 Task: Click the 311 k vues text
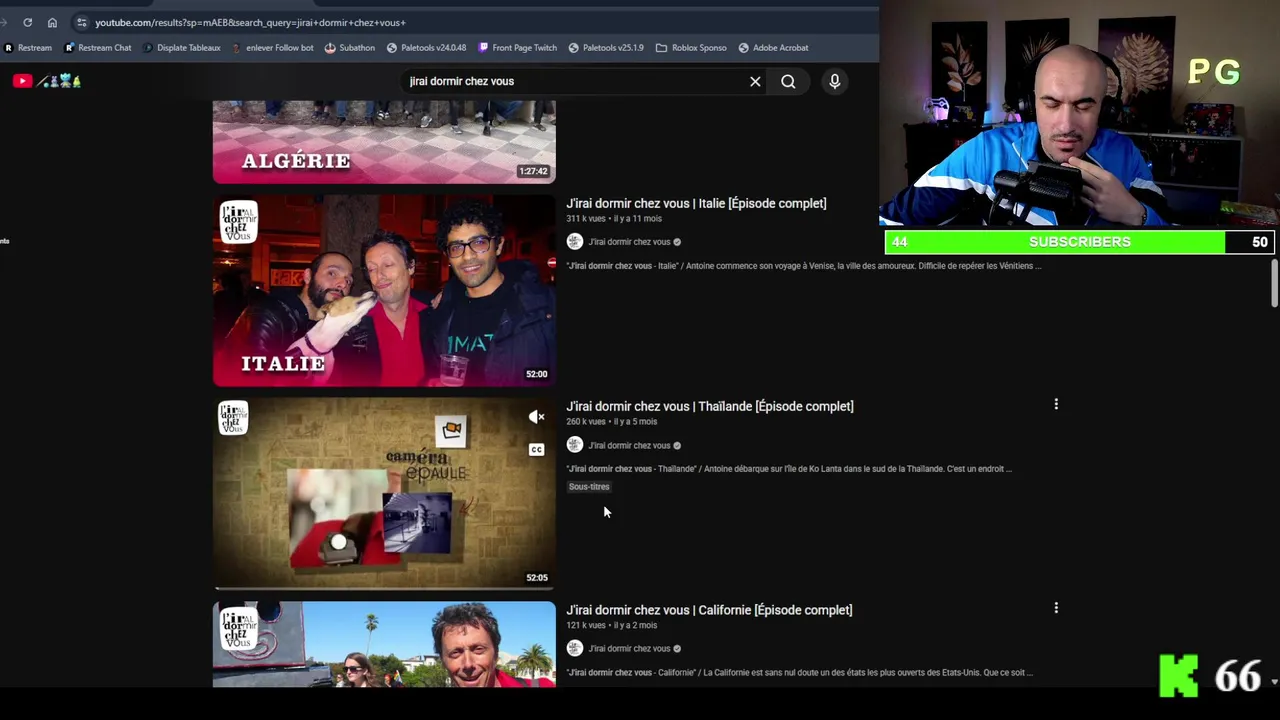click(x=586, y=218)
